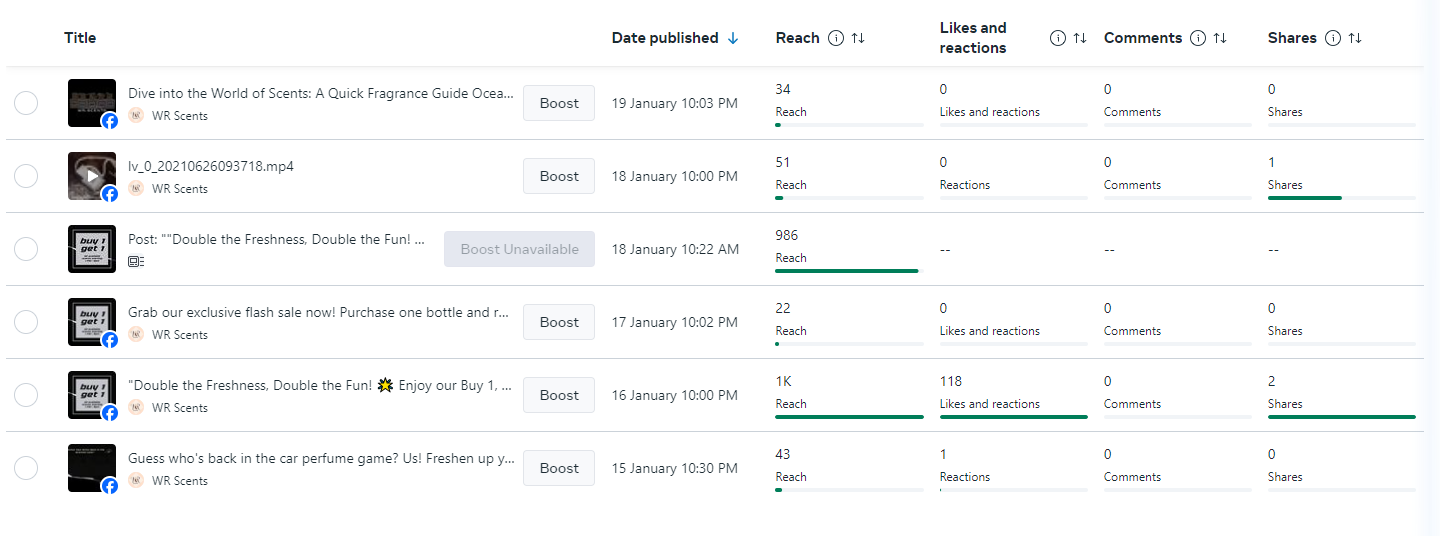Toggle Date published sort order arrow

pyautogui.click(x=733, y=38)
